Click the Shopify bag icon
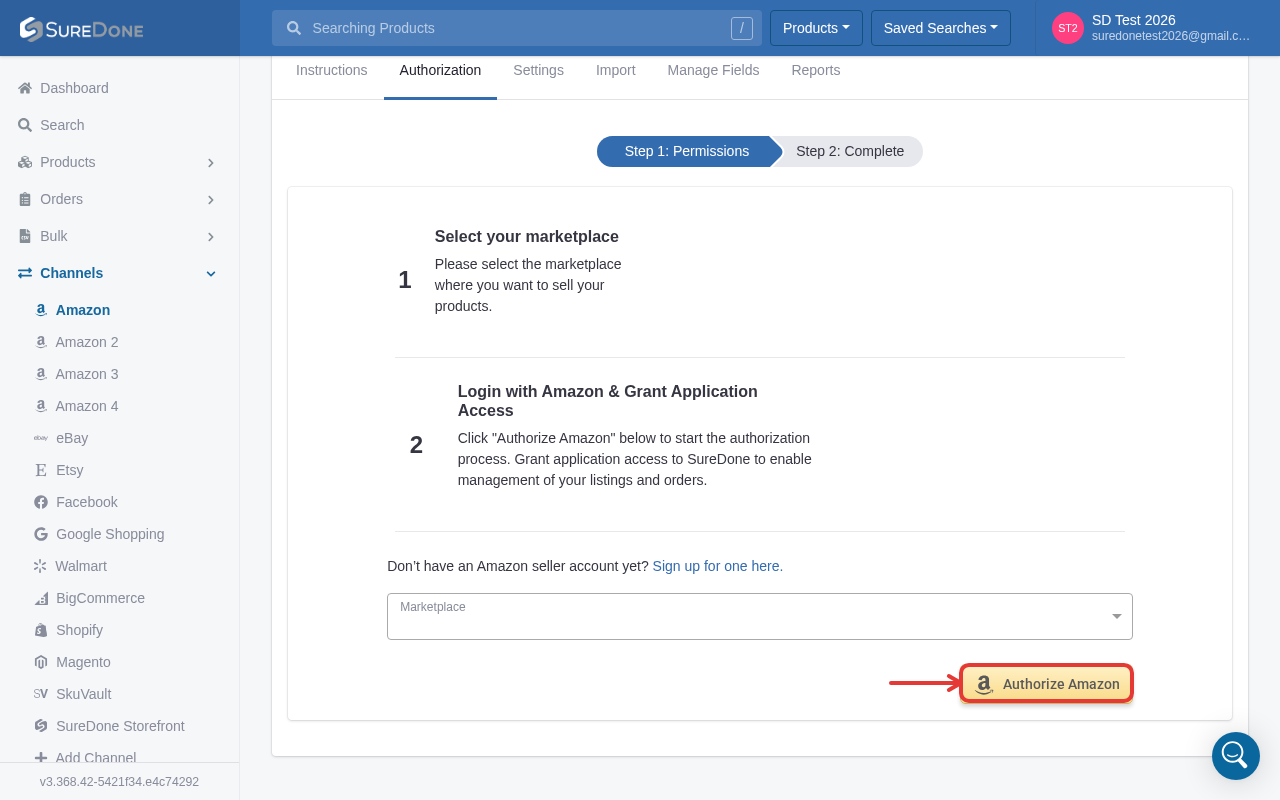1280x800 pixels. pyautogui.click(x=41, y=630)
